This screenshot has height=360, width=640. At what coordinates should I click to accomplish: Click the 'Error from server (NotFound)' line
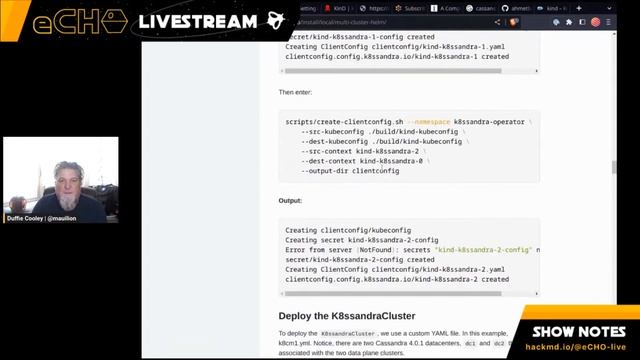pyautogui.click(x=412, y=250)
